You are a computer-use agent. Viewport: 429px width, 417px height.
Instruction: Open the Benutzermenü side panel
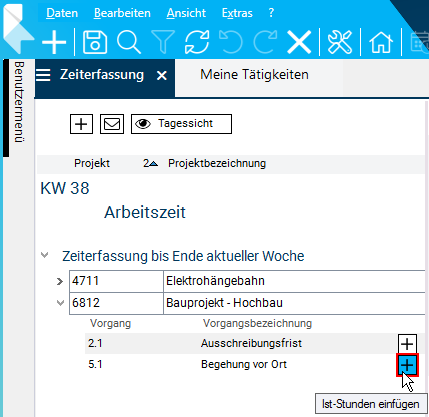(19, 102)
